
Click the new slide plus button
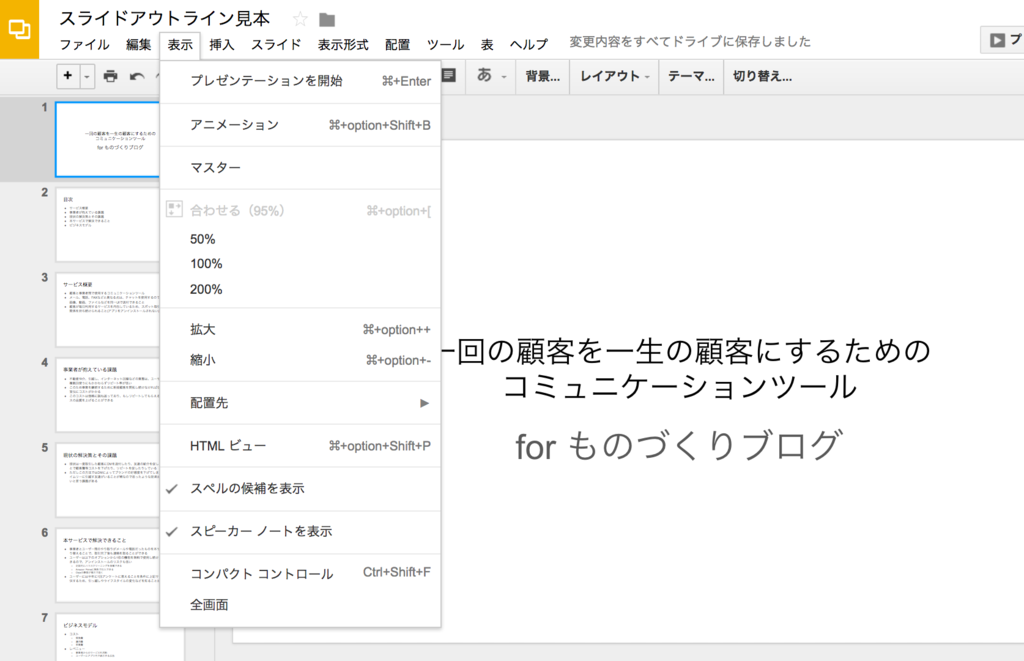tap(68, 76)
